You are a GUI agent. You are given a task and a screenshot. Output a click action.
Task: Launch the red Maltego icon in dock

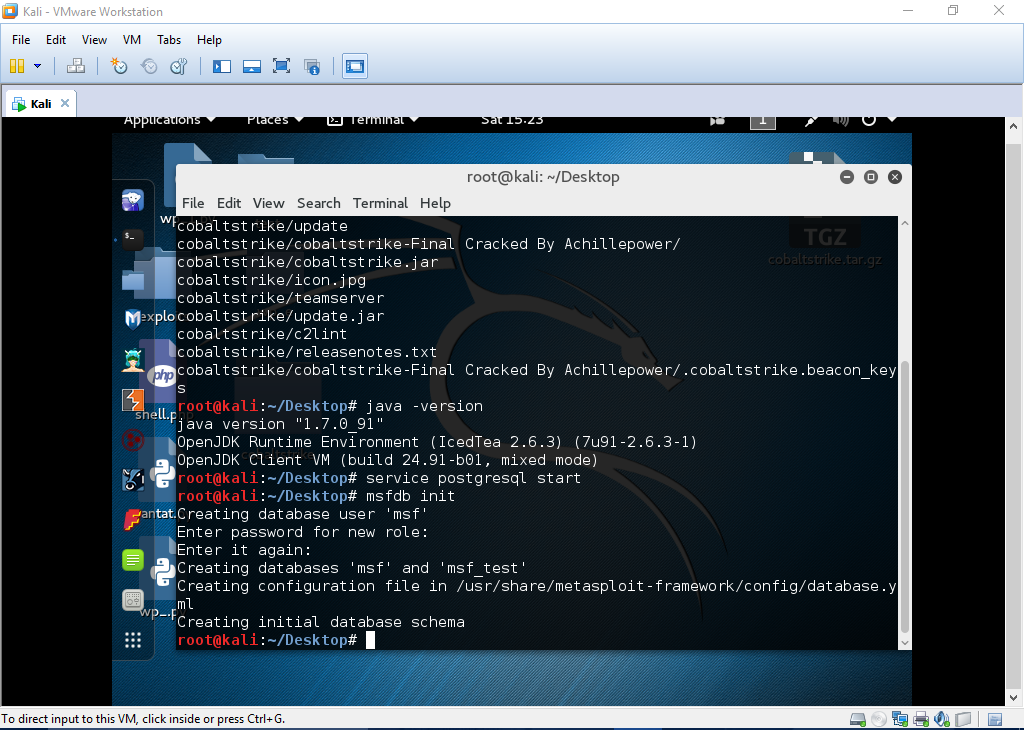133,440
